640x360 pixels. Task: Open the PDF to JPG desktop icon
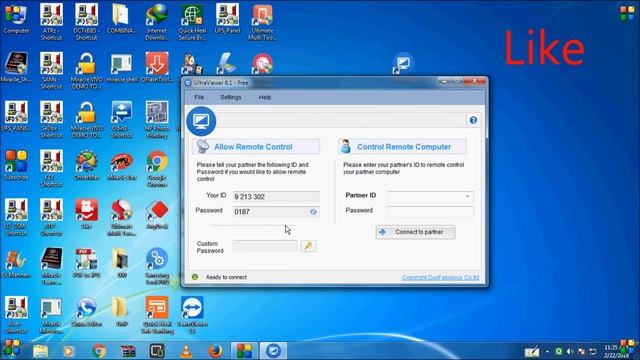[86, 263]
